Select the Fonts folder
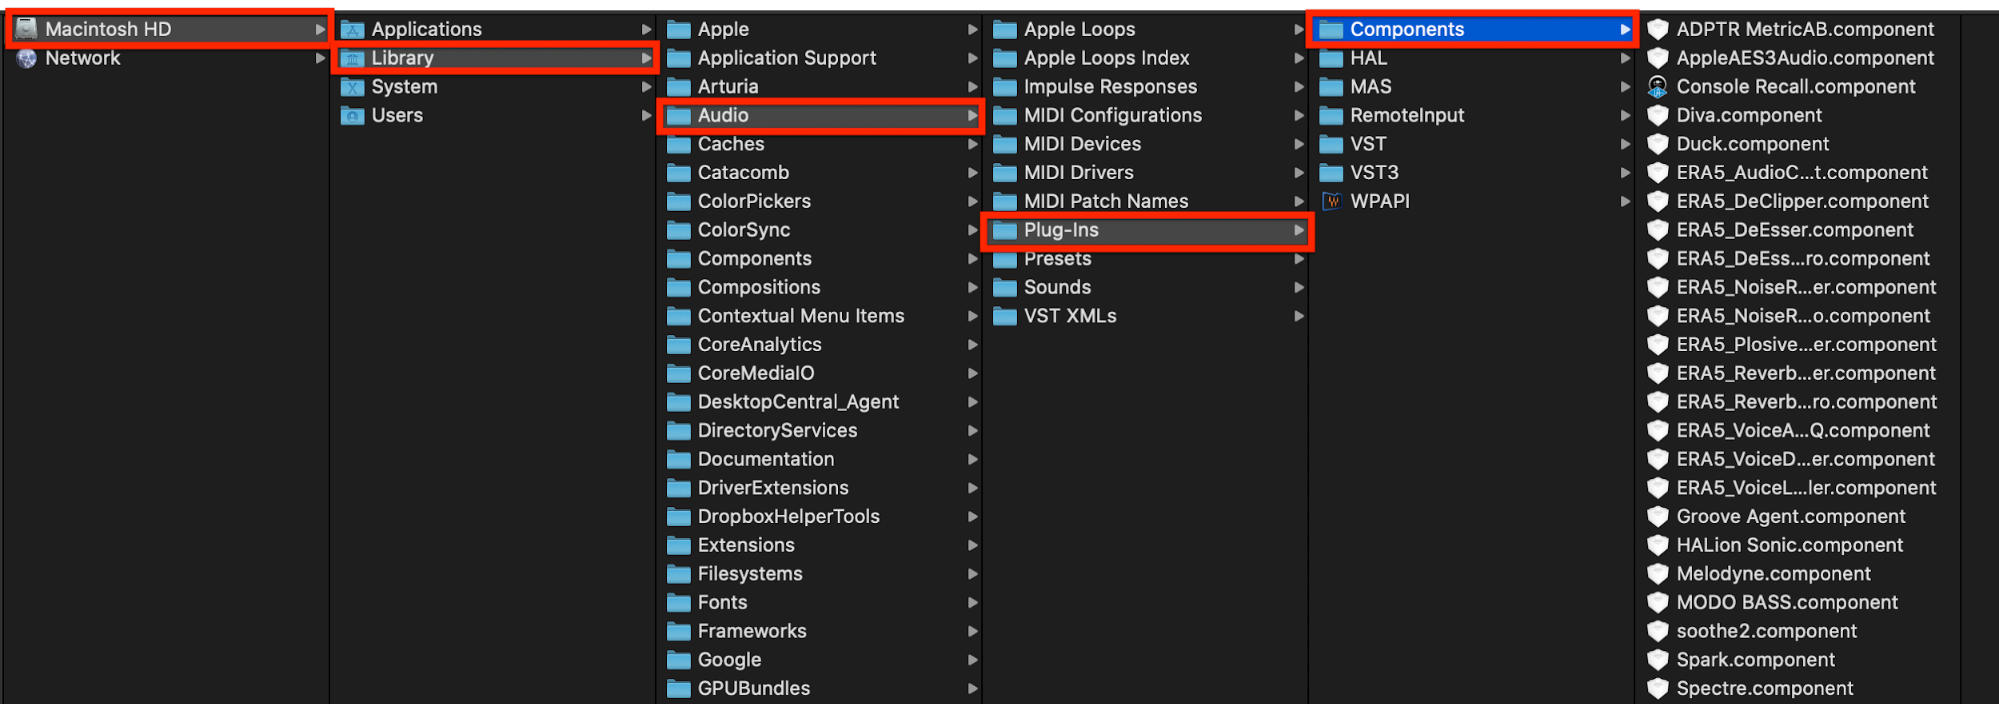Image resolution: width=1999 pixels, height=705 pixels. click(722, 602)
